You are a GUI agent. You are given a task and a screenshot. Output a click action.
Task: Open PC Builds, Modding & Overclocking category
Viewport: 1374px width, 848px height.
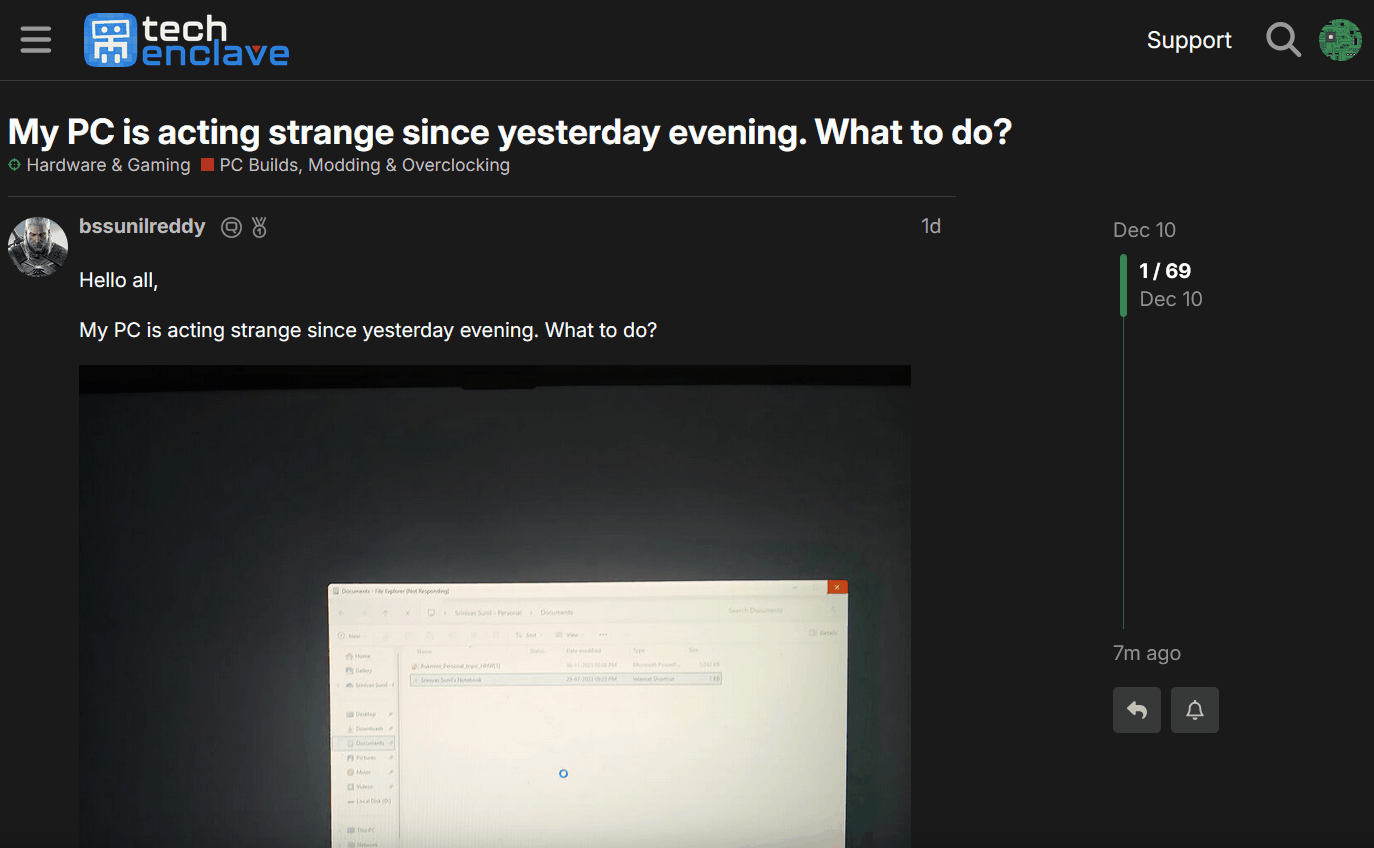point(364,165)
